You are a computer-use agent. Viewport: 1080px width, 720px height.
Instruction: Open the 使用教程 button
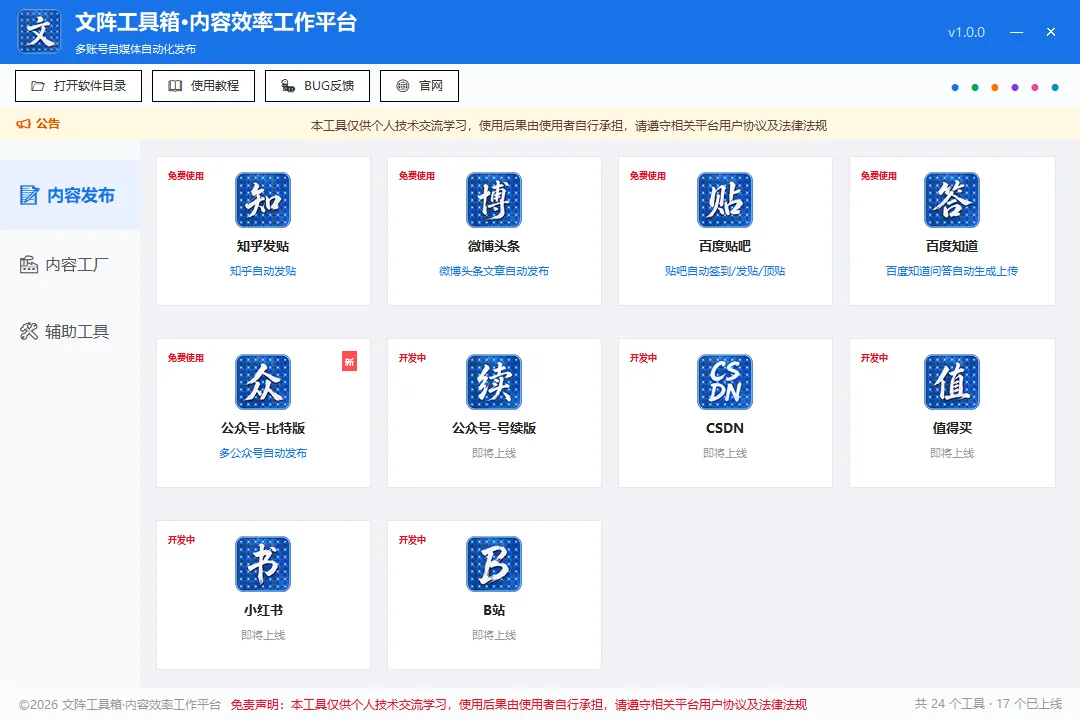[x=203, y=86]
